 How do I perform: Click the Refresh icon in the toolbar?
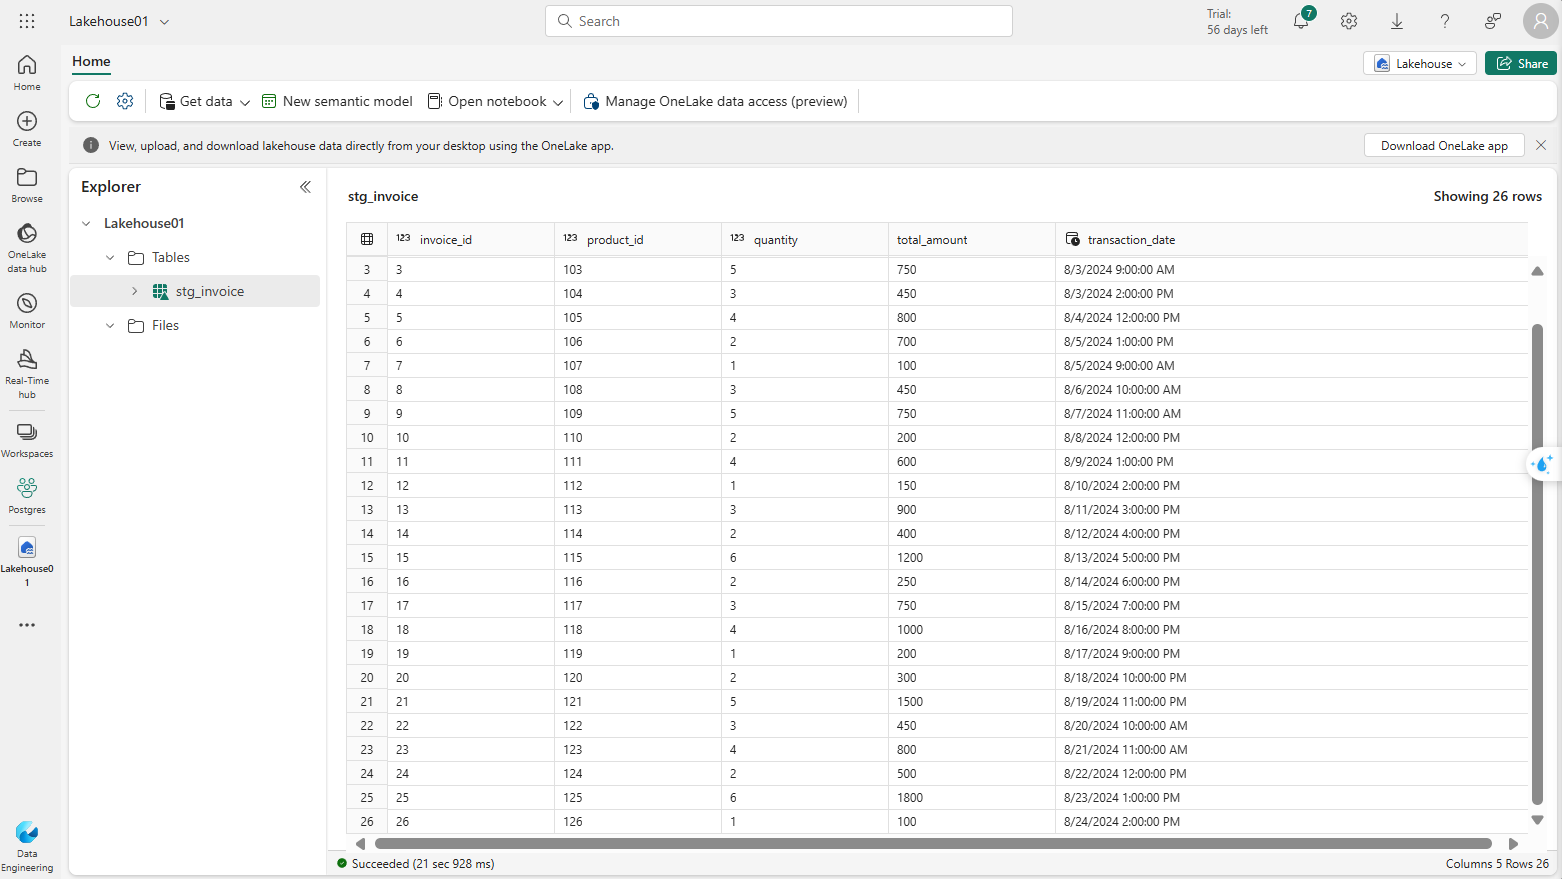point(93,101)
